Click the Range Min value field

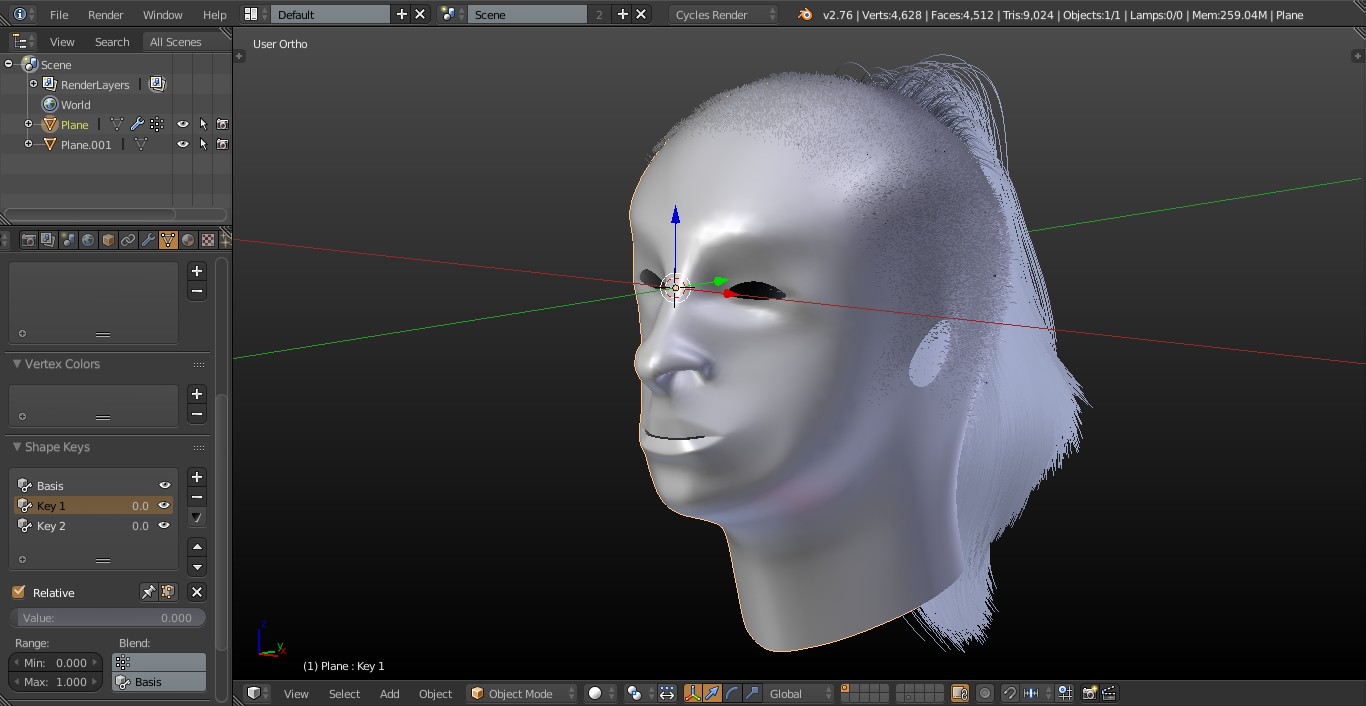56,662
